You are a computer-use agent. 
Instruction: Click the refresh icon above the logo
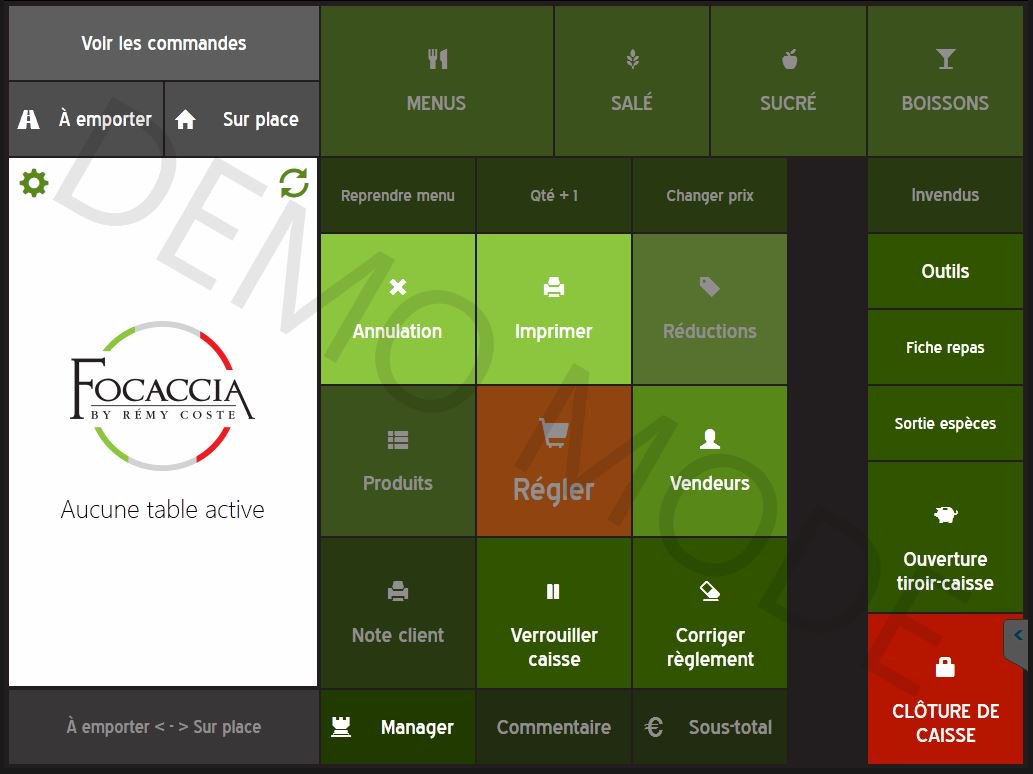tap(293, 184)
